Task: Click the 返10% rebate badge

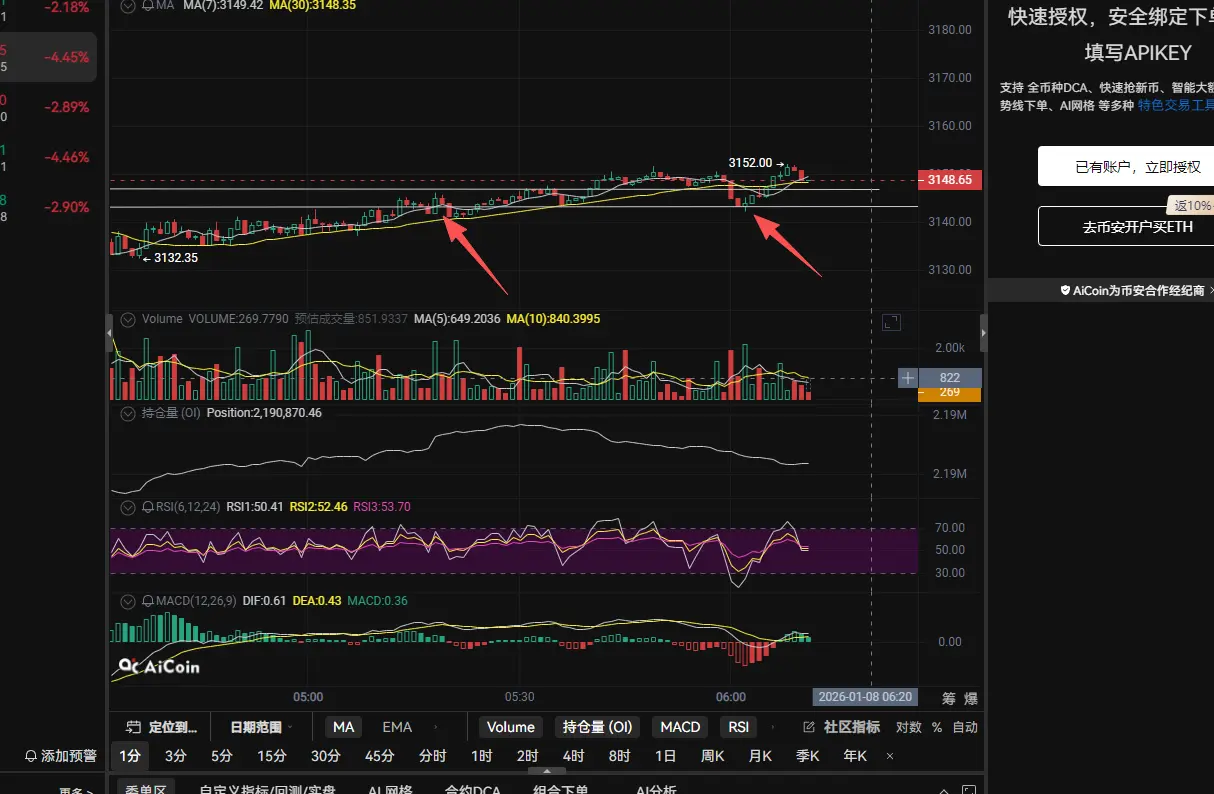Action: 1192,205
